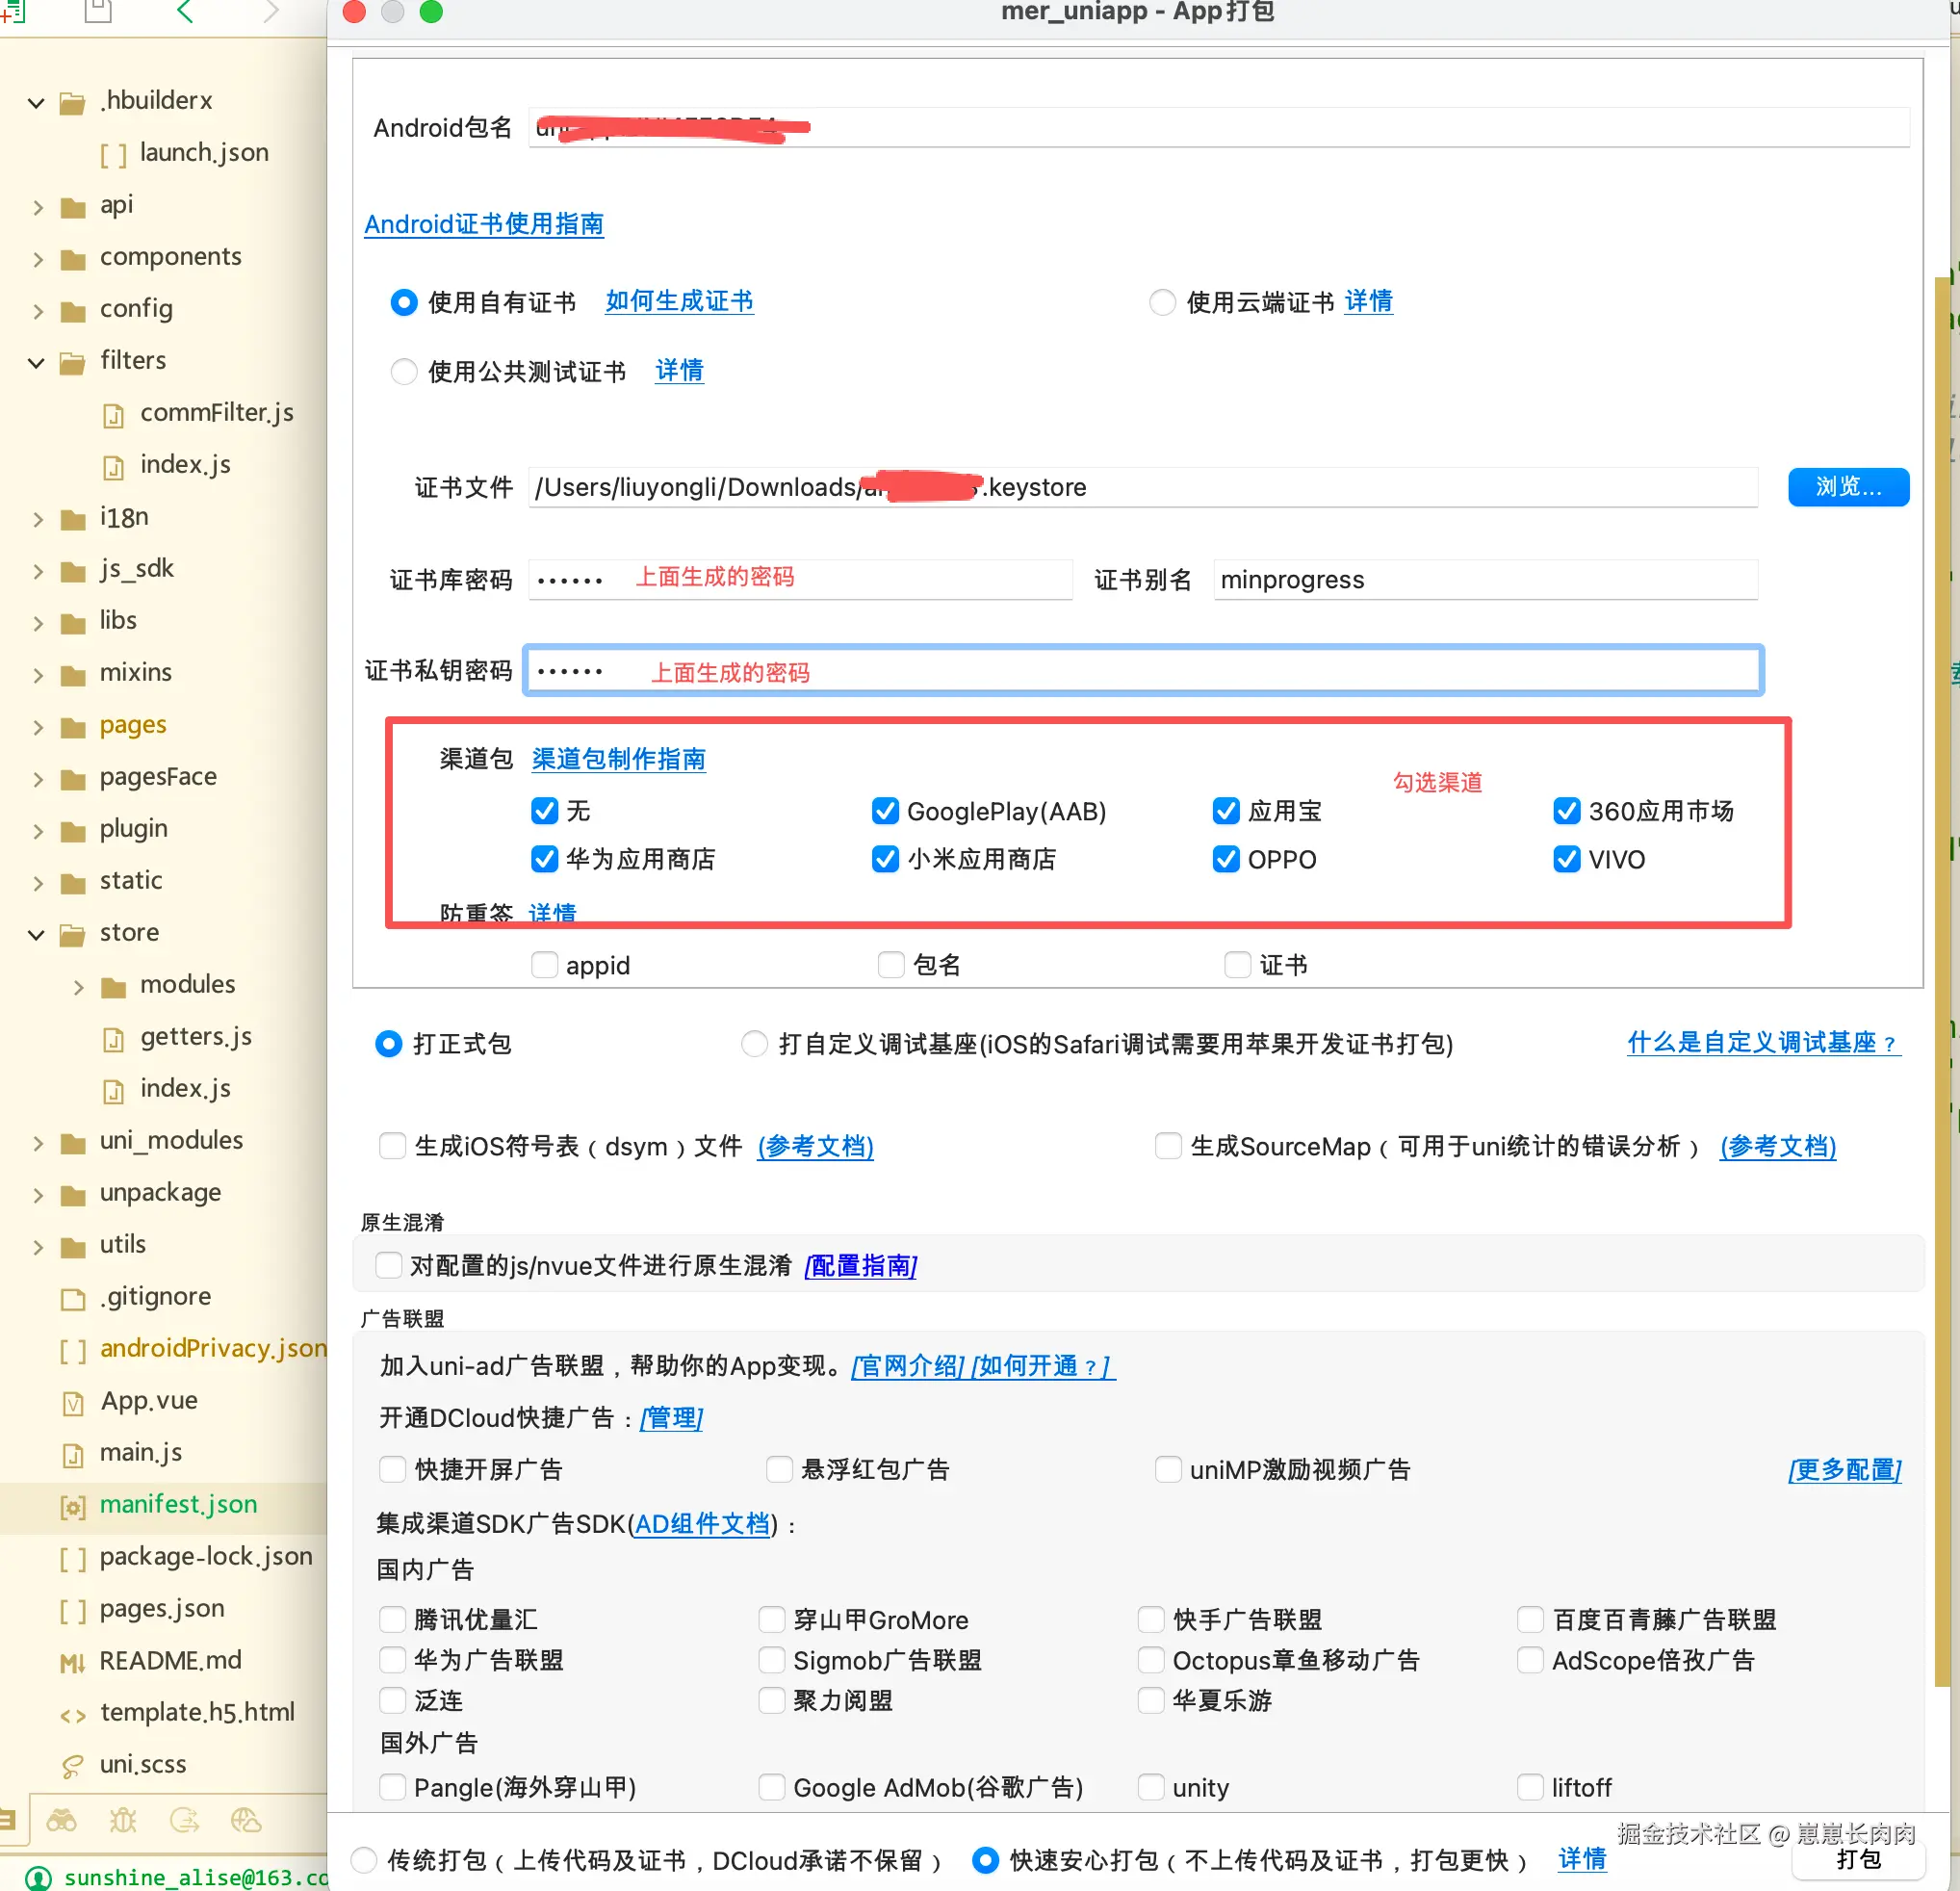
Task: Click the 证书别名 input field showing minprogress
Action: coord(1484,579)
